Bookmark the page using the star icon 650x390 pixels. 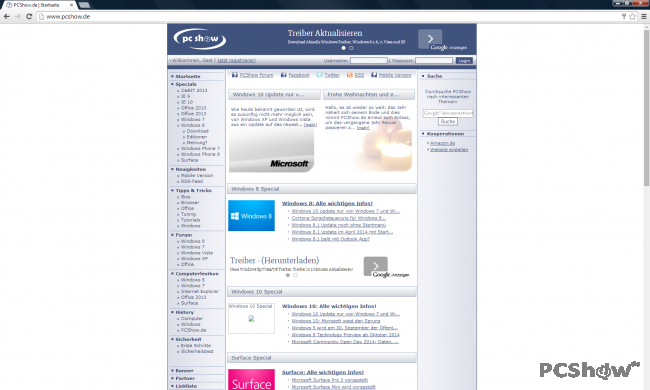pos(632,17)
